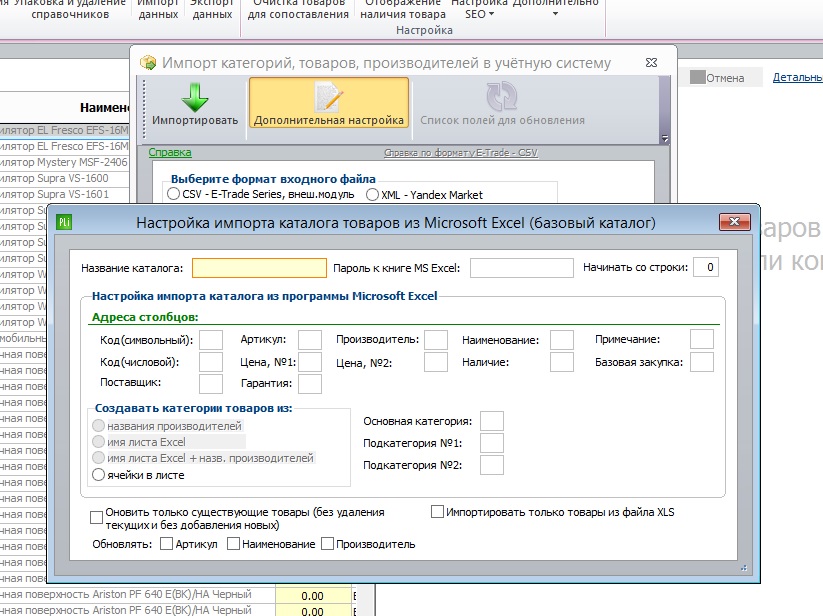The image size is (823, 616).
Task: Click the Производитель column address box
Action: tap(436, 339)
